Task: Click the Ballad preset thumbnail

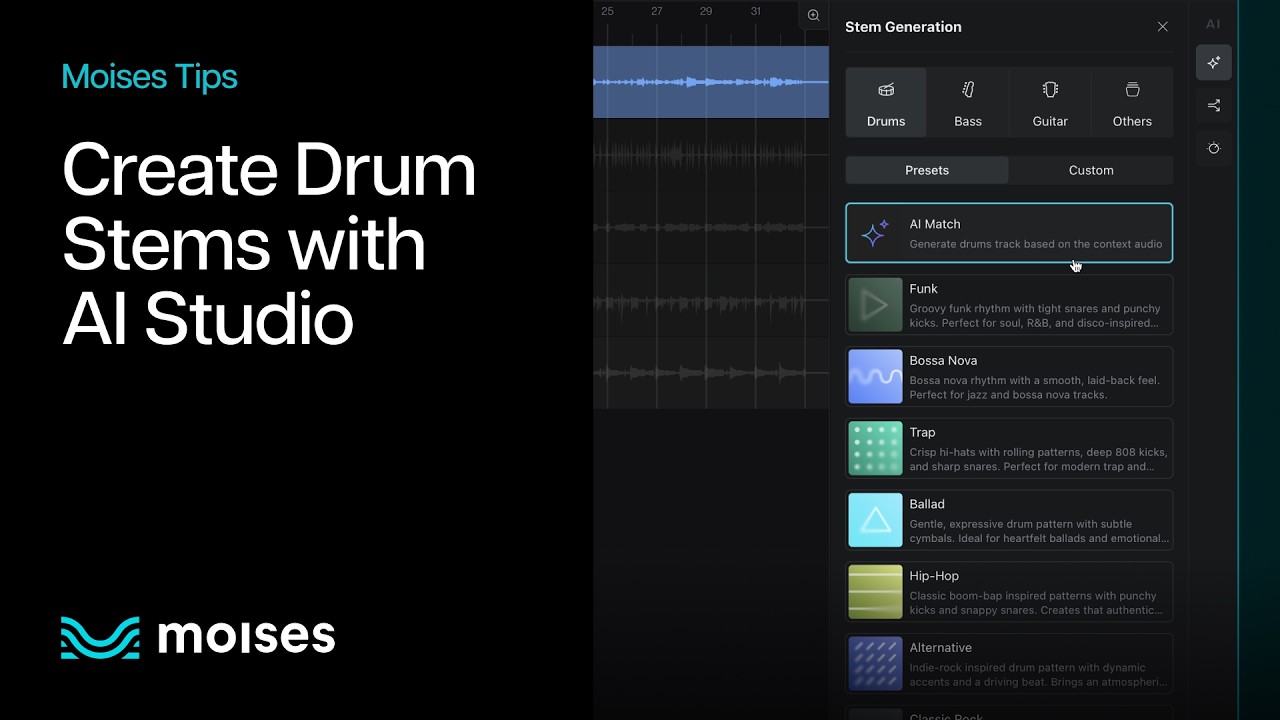Action: click(875, 521)
